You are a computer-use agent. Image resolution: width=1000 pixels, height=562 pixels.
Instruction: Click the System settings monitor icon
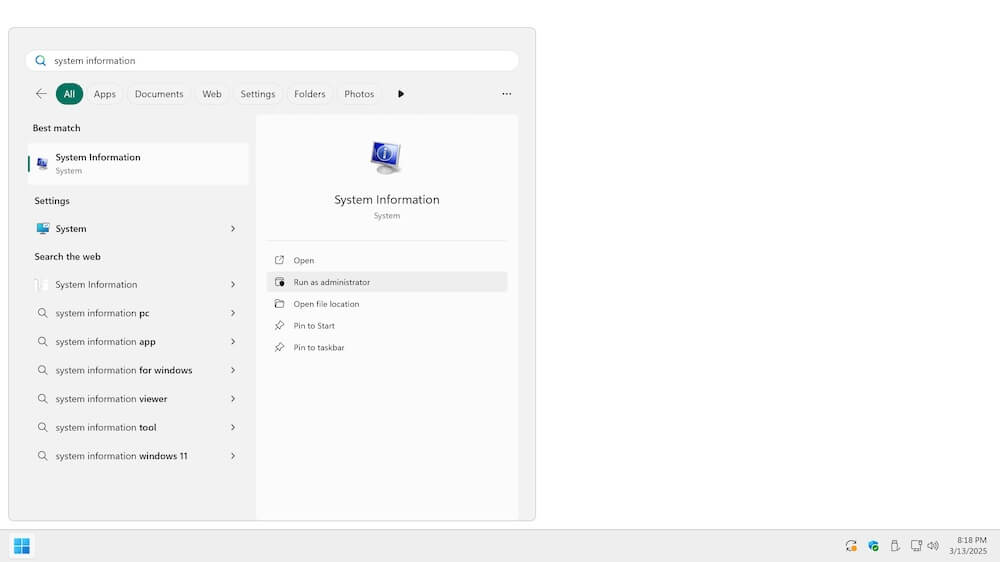pos(43,228)
